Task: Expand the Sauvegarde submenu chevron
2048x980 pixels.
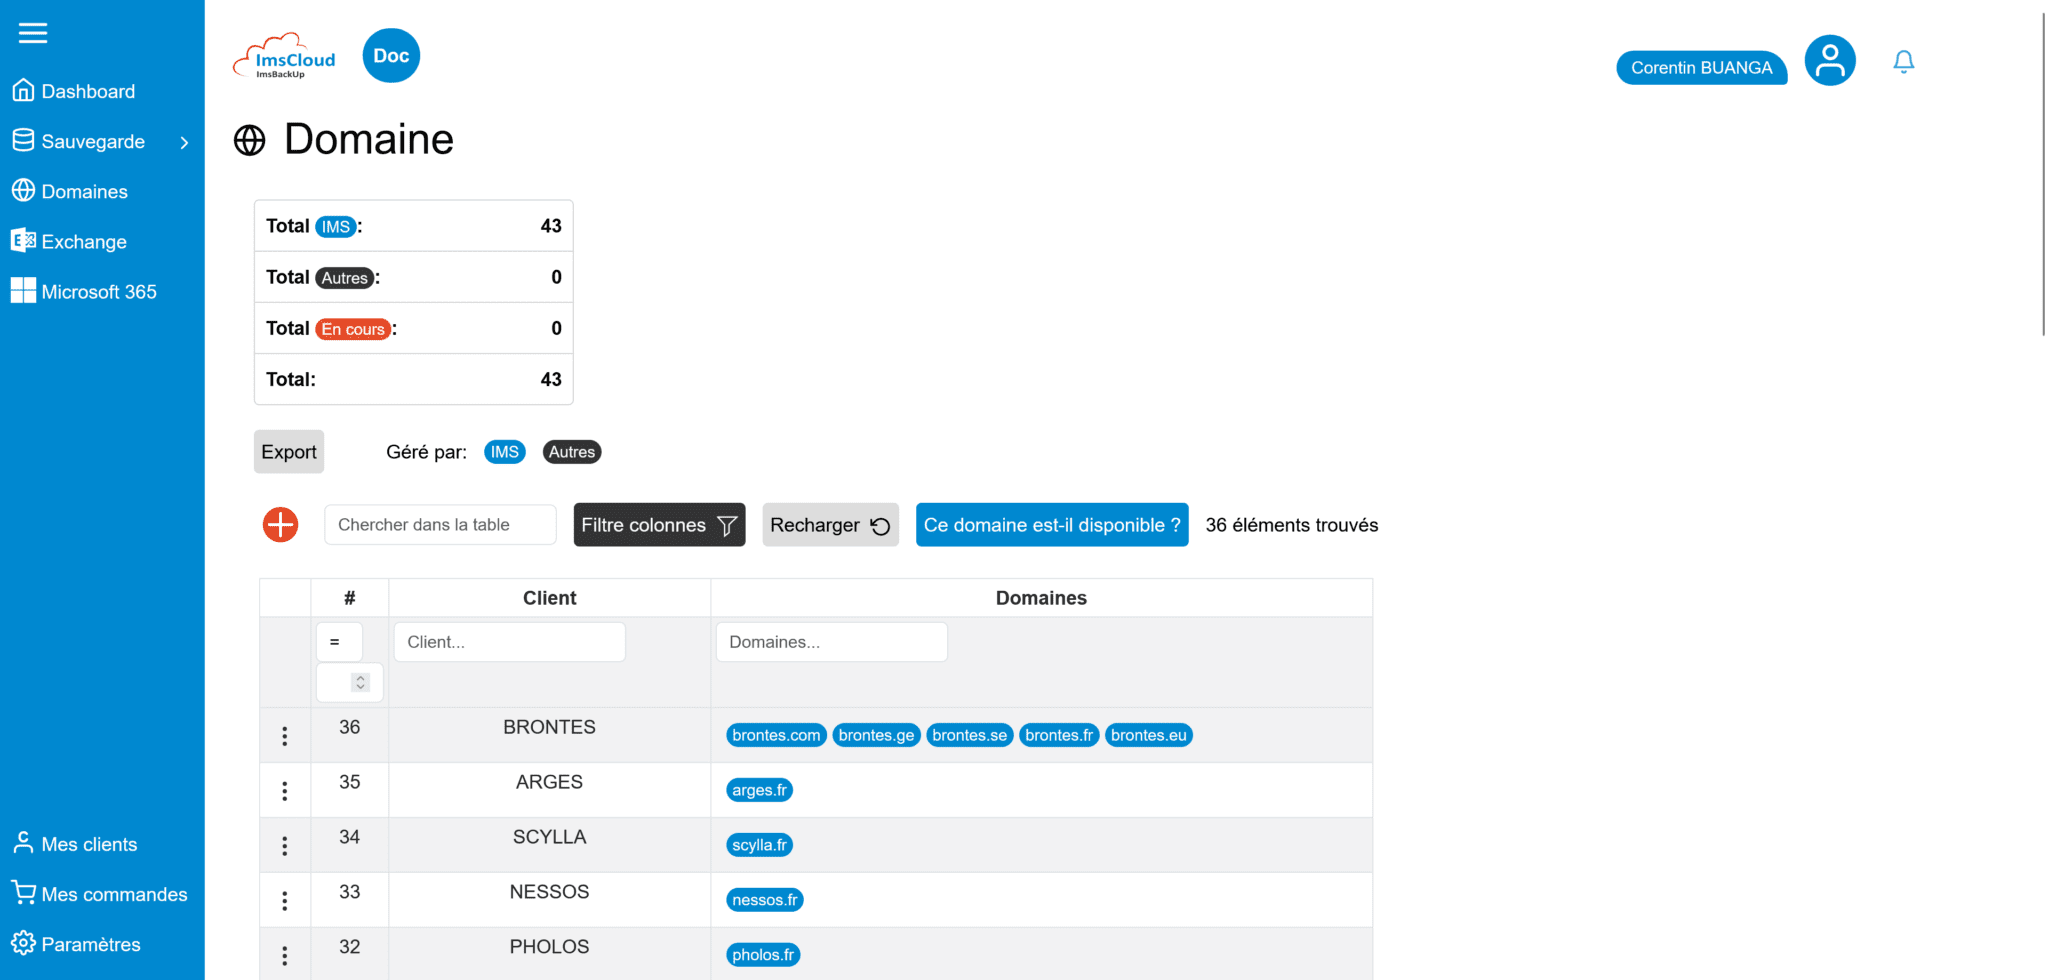Action: pyautogui.click(x=184, y=143)
